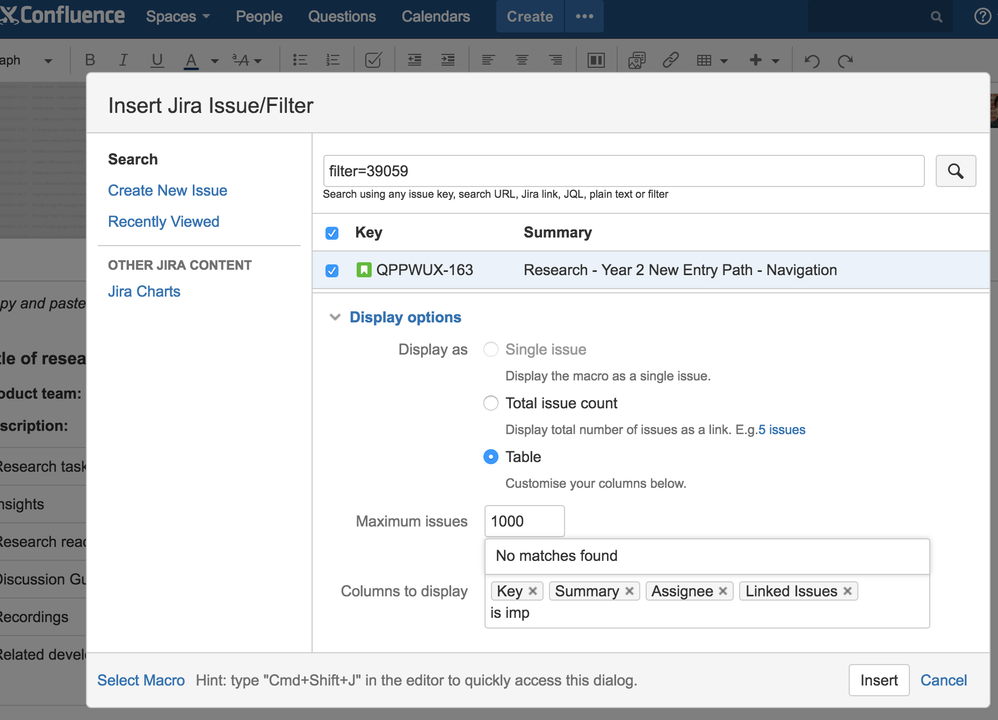Select the Total issue count radio button

coord(491,403)
